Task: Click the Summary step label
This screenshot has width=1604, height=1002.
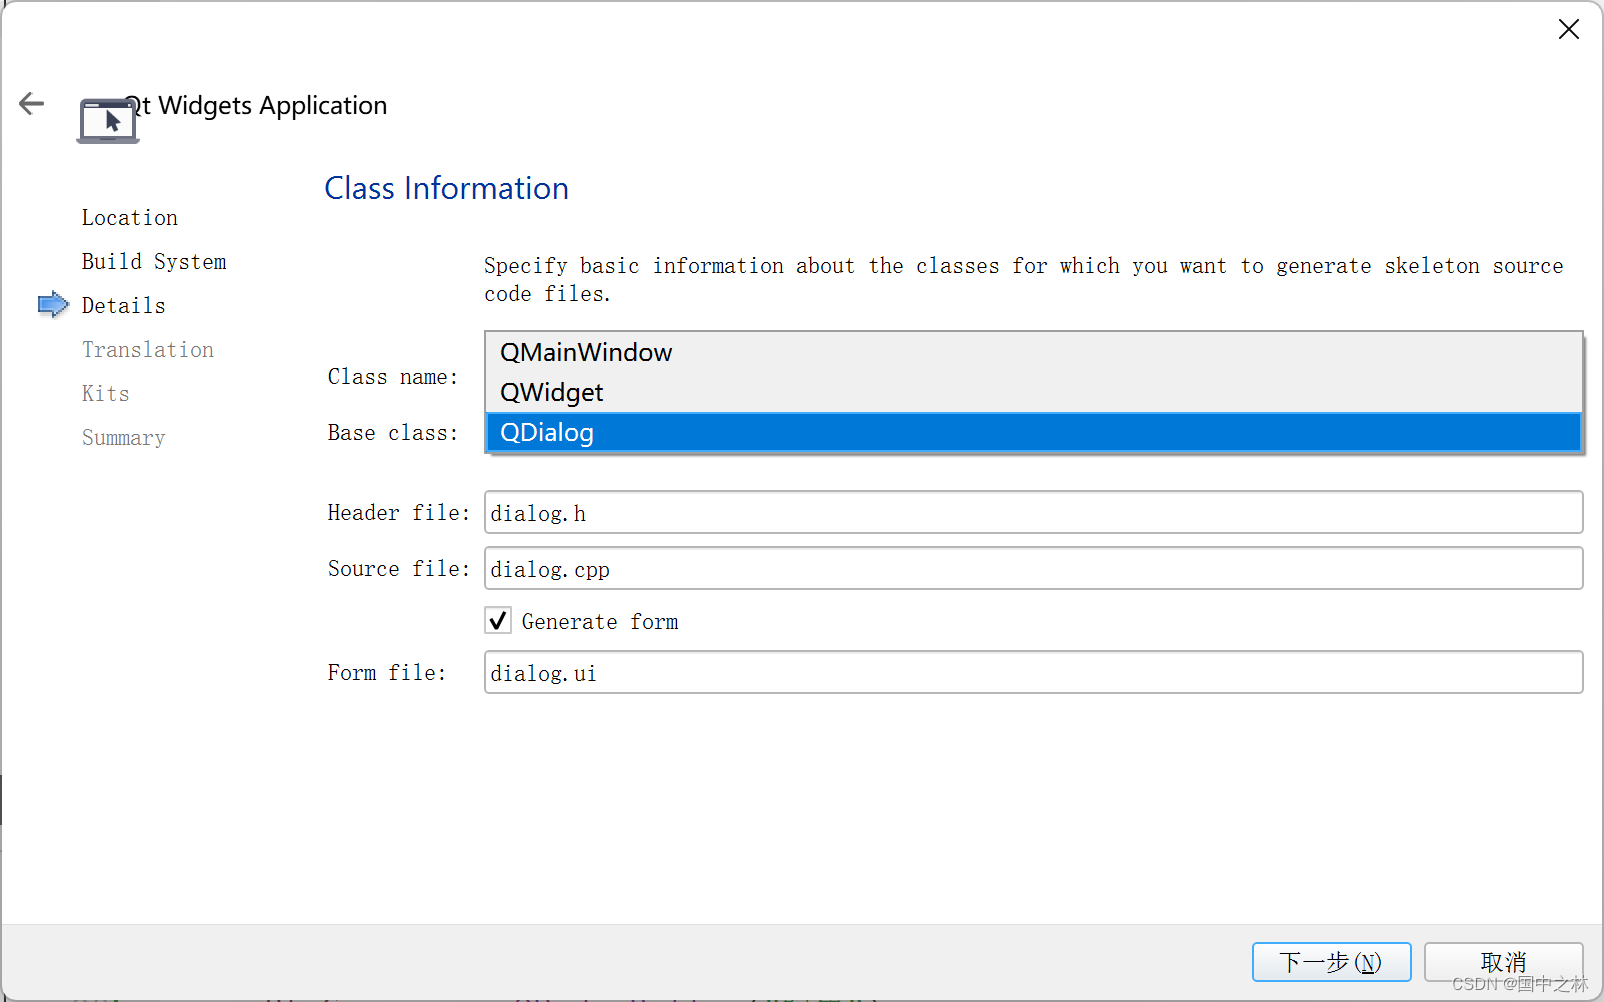Action: 124,437
